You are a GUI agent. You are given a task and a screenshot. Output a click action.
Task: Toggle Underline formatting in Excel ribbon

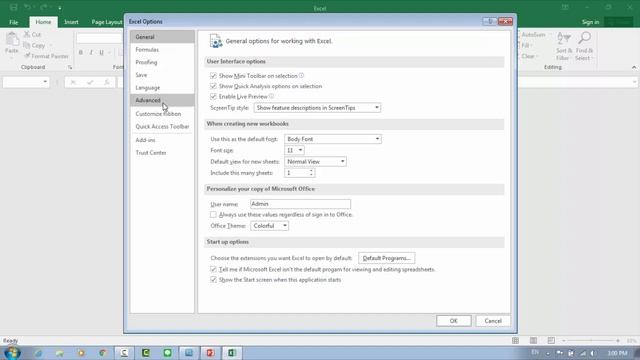101,52
